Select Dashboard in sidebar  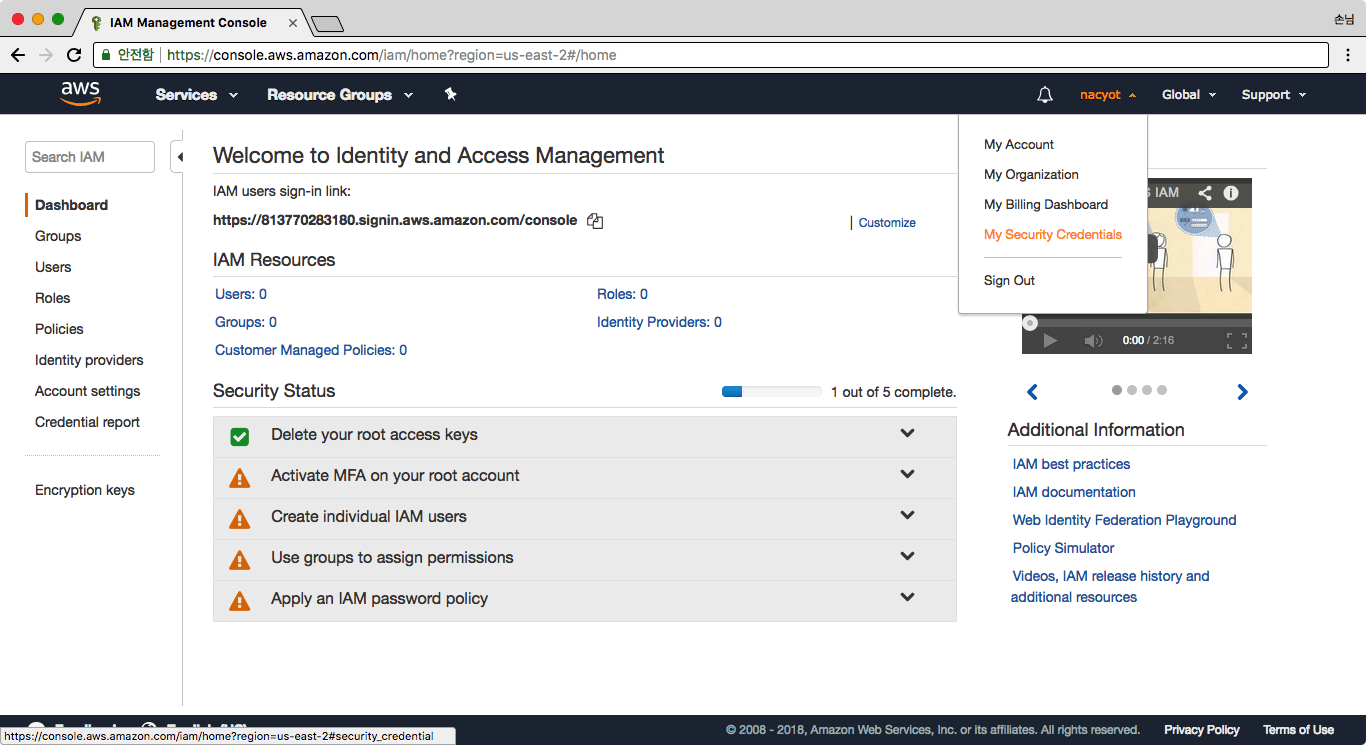[x=71, y=205]
